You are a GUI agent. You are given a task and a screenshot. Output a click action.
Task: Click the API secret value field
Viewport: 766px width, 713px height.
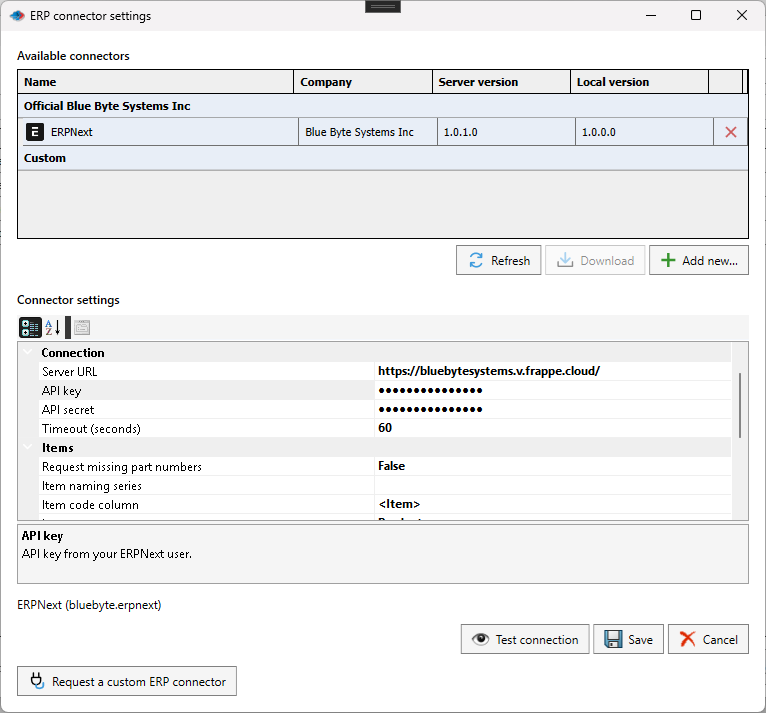[553, 410]
